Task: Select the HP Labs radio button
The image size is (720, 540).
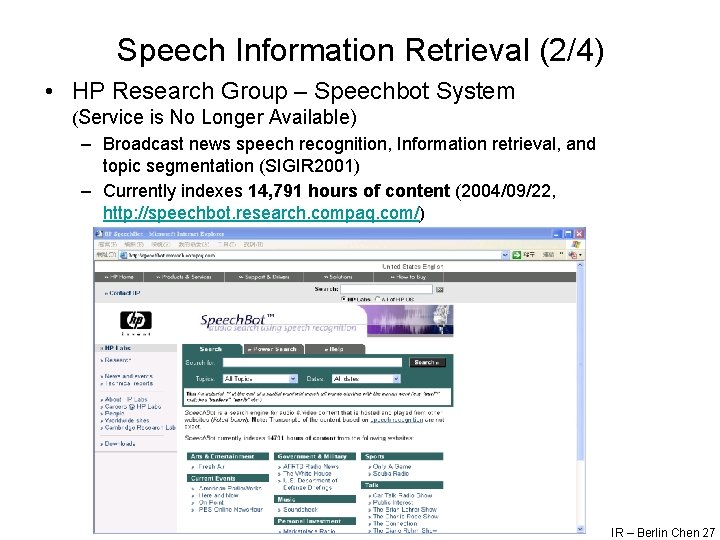Action: tap(343, 299)
